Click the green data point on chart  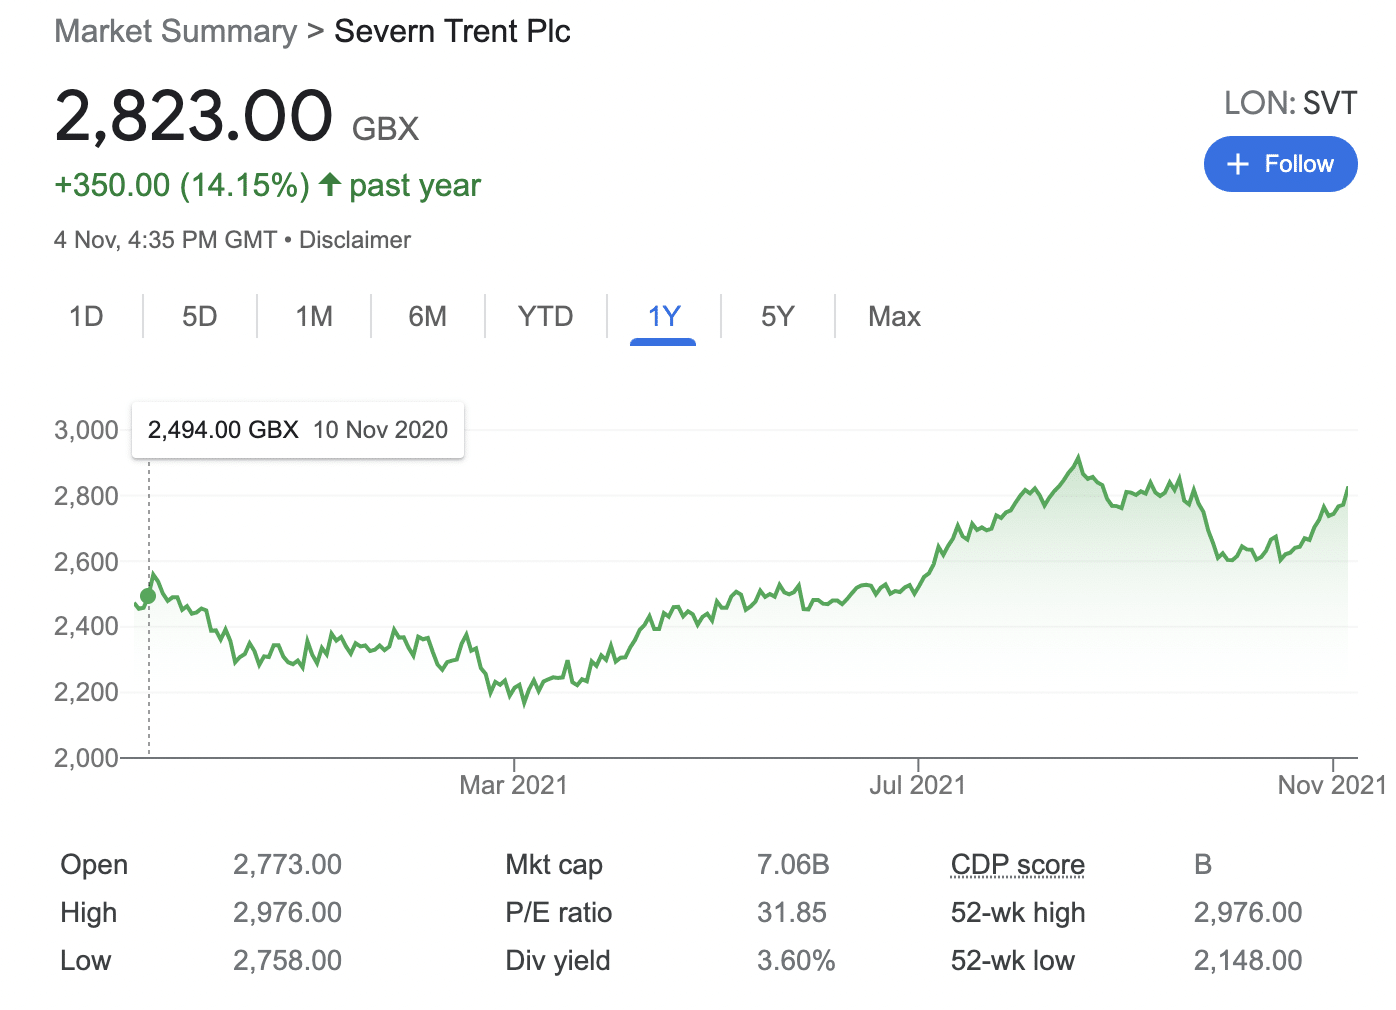(x=148, y=596)
